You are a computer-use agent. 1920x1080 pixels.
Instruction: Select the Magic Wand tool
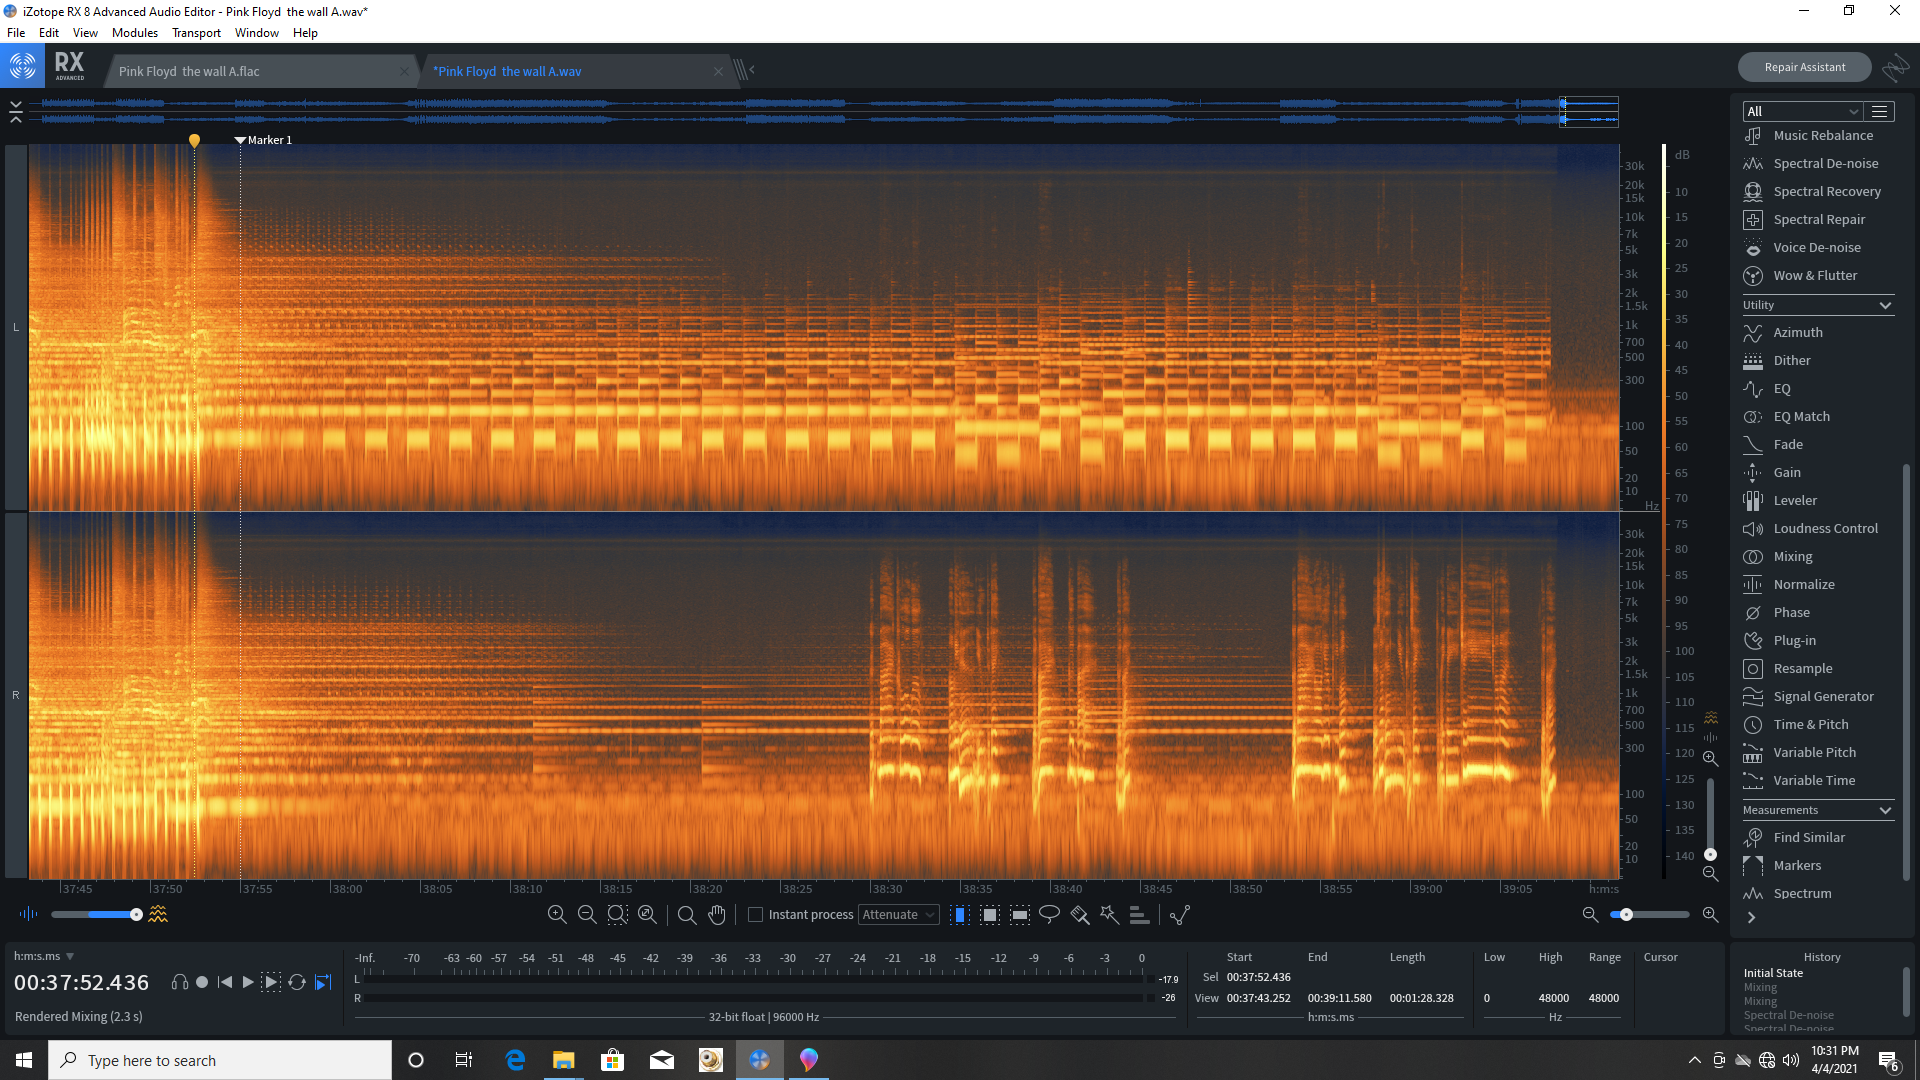pyautogui.click(x=1109, y=914)
